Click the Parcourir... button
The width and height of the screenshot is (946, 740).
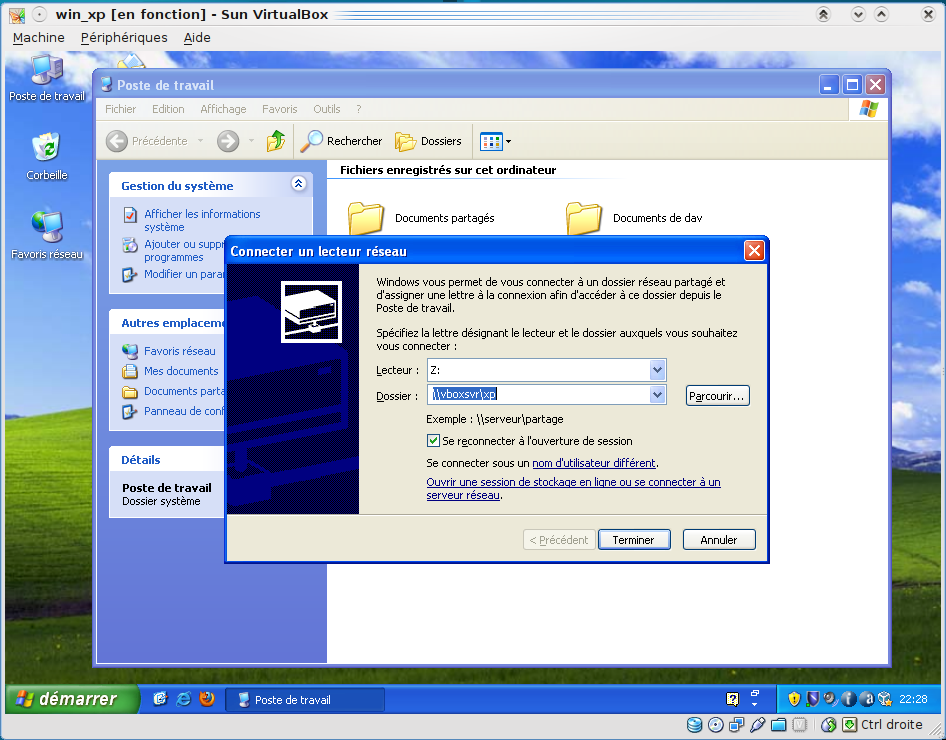717,396
